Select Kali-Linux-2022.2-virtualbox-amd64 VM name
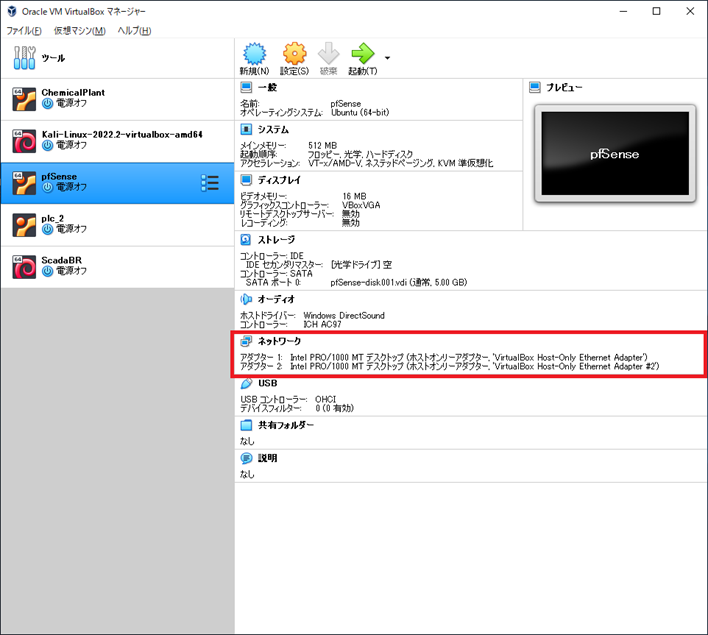Image resolution: width=708 pixels, height=635 pixels. point(122,134)
